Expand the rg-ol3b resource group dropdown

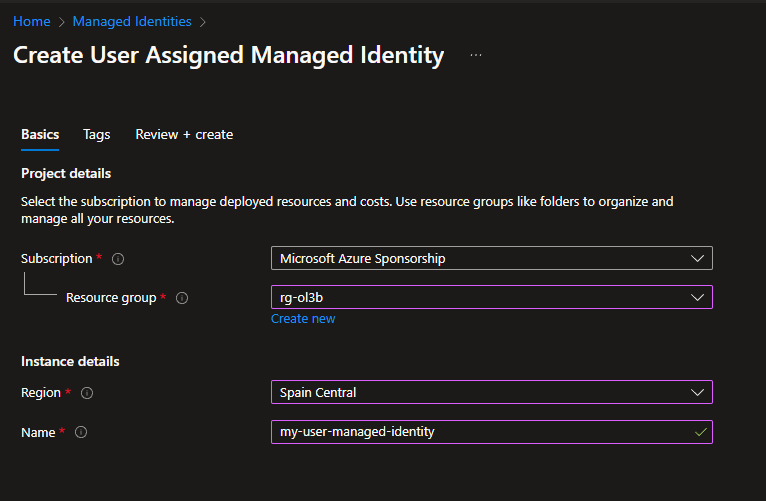480,297
